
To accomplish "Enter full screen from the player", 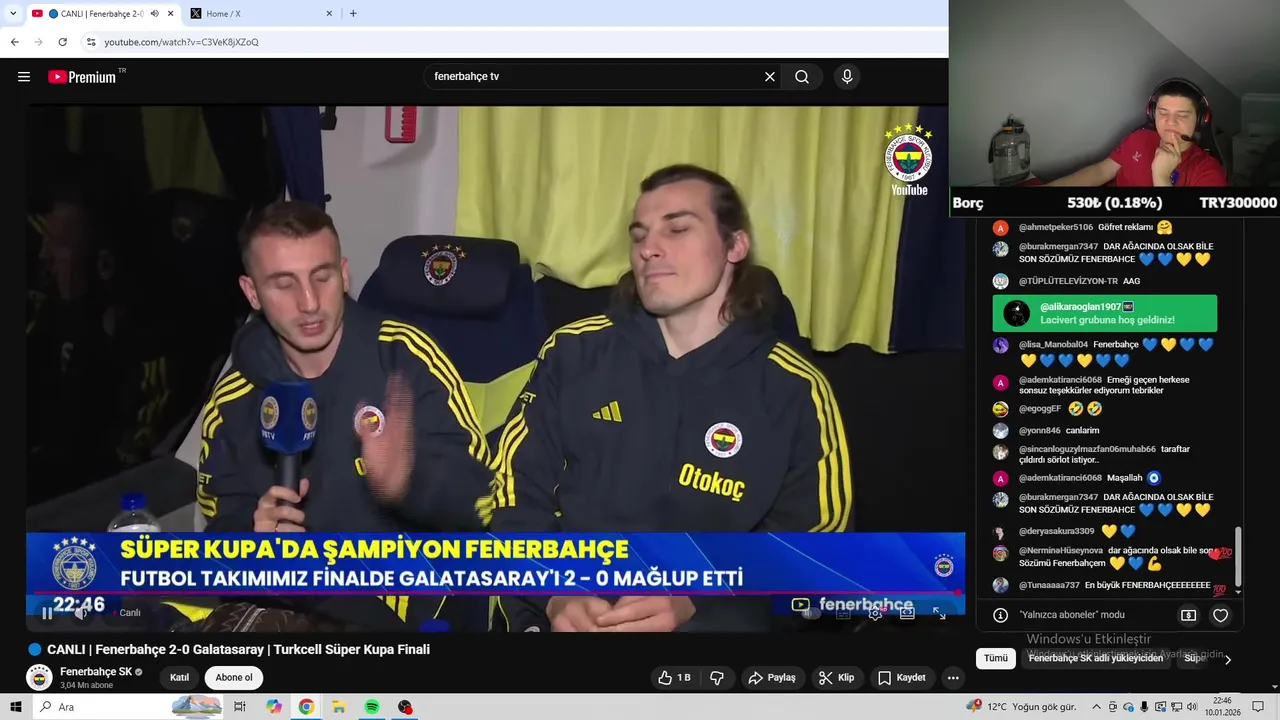I will [x=939, y=613].
